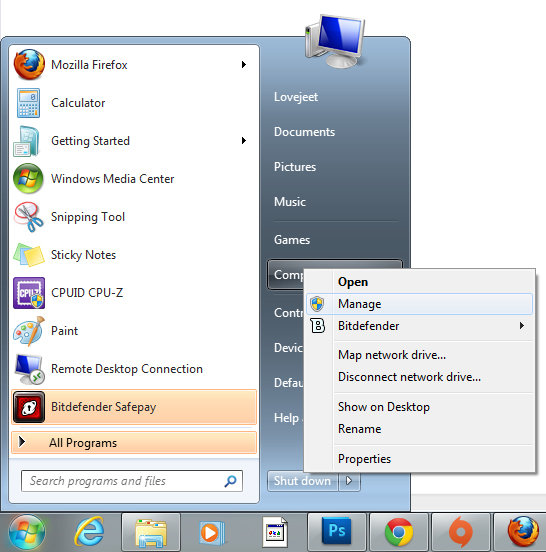Click the Search programs and files box
This screenshot has width=546, height=552.
tap(132, 481)
